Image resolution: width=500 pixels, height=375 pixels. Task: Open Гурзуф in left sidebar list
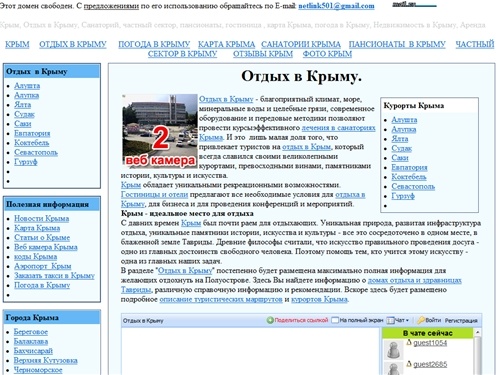tap(25, 162)
